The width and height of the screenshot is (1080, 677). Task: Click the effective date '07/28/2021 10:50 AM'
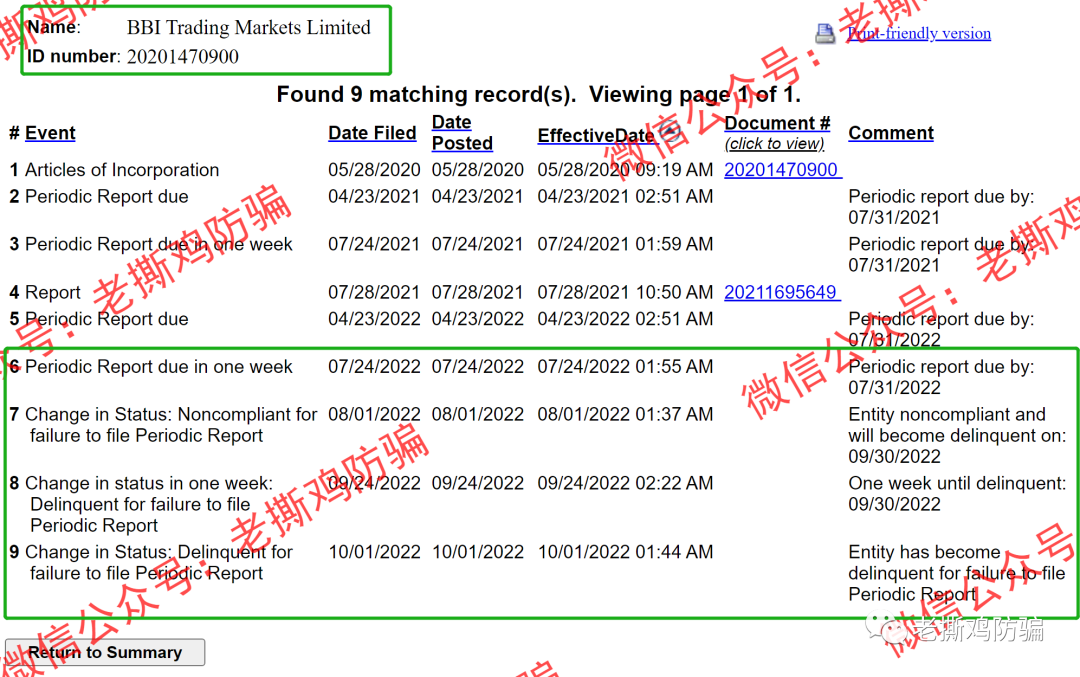point(625,292)
